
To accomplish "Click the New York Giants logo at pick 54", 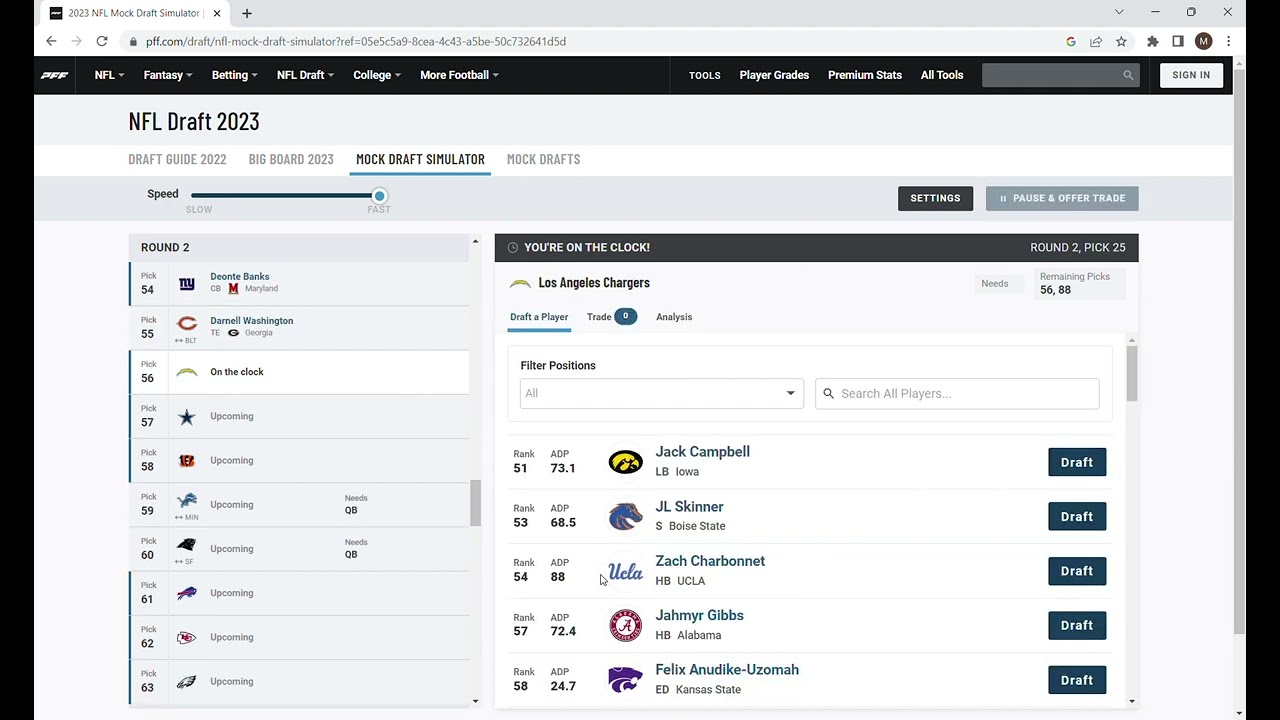I will pyautogui.click(x=187, y=284).
